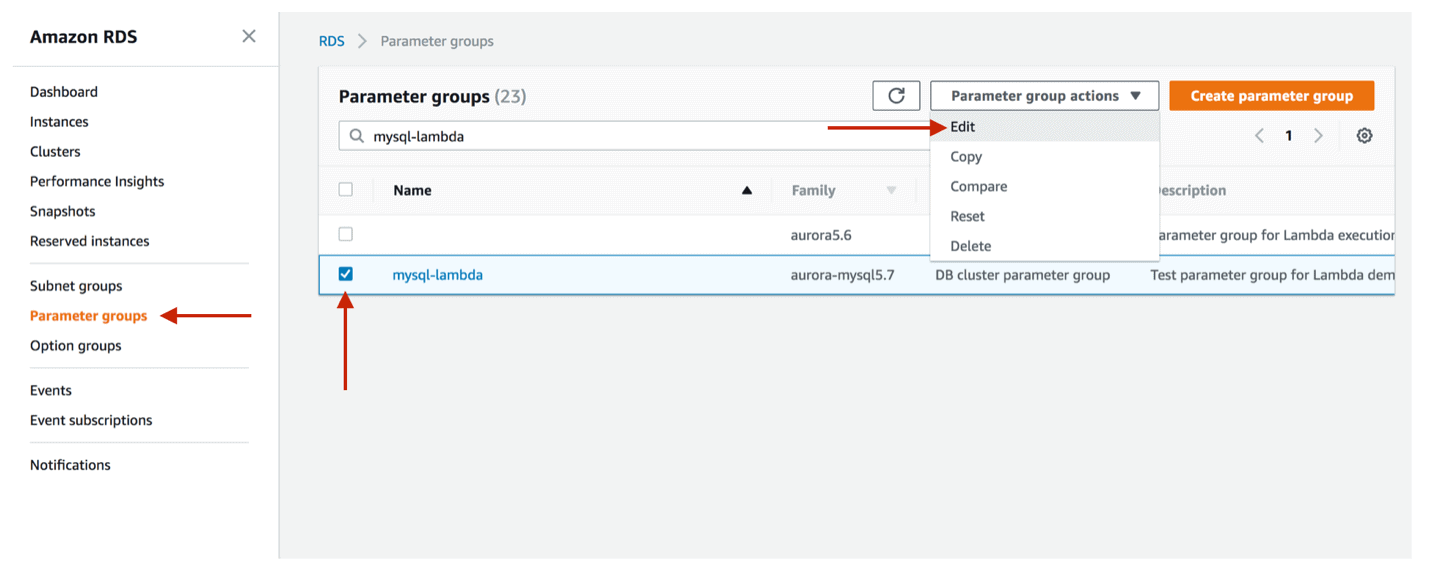The height and width of the screenshot is (579, 1432).
Task: Click the page number 1 indicator
Action: tap(1289, 136)
